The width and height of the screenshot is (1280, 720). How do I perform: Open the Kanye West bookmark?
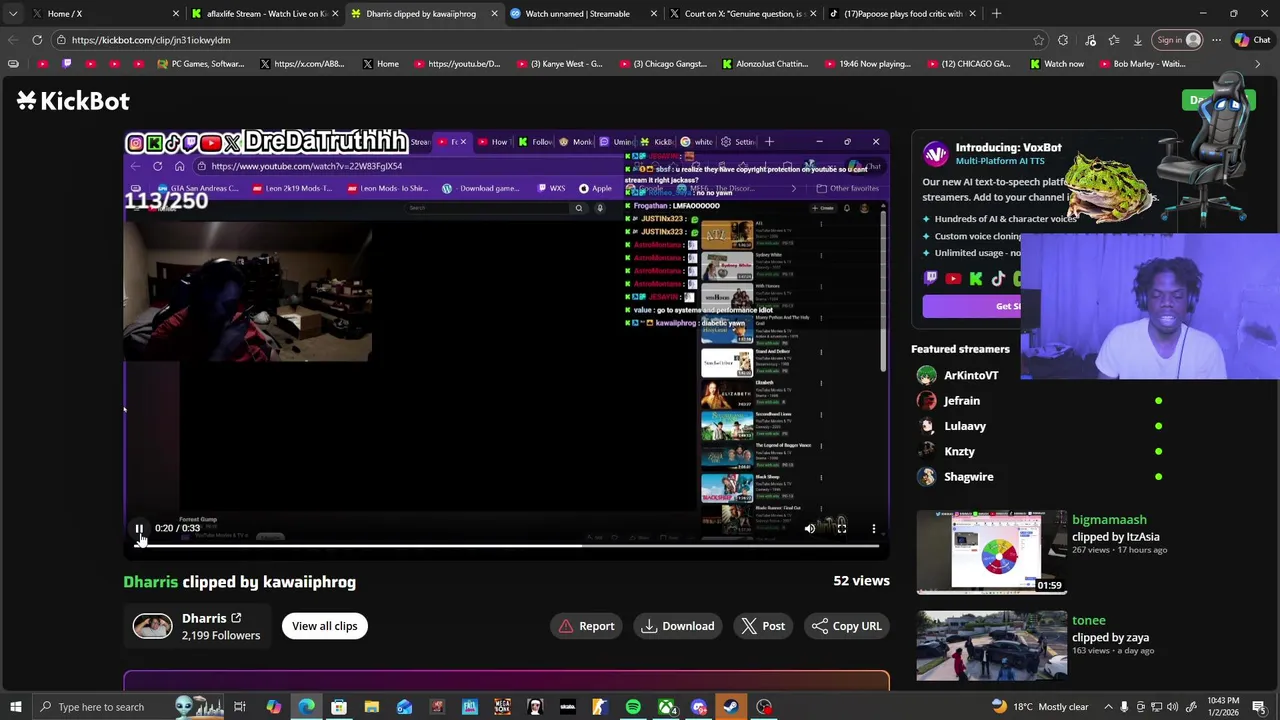pyautogui.click(x=560, y=64)
